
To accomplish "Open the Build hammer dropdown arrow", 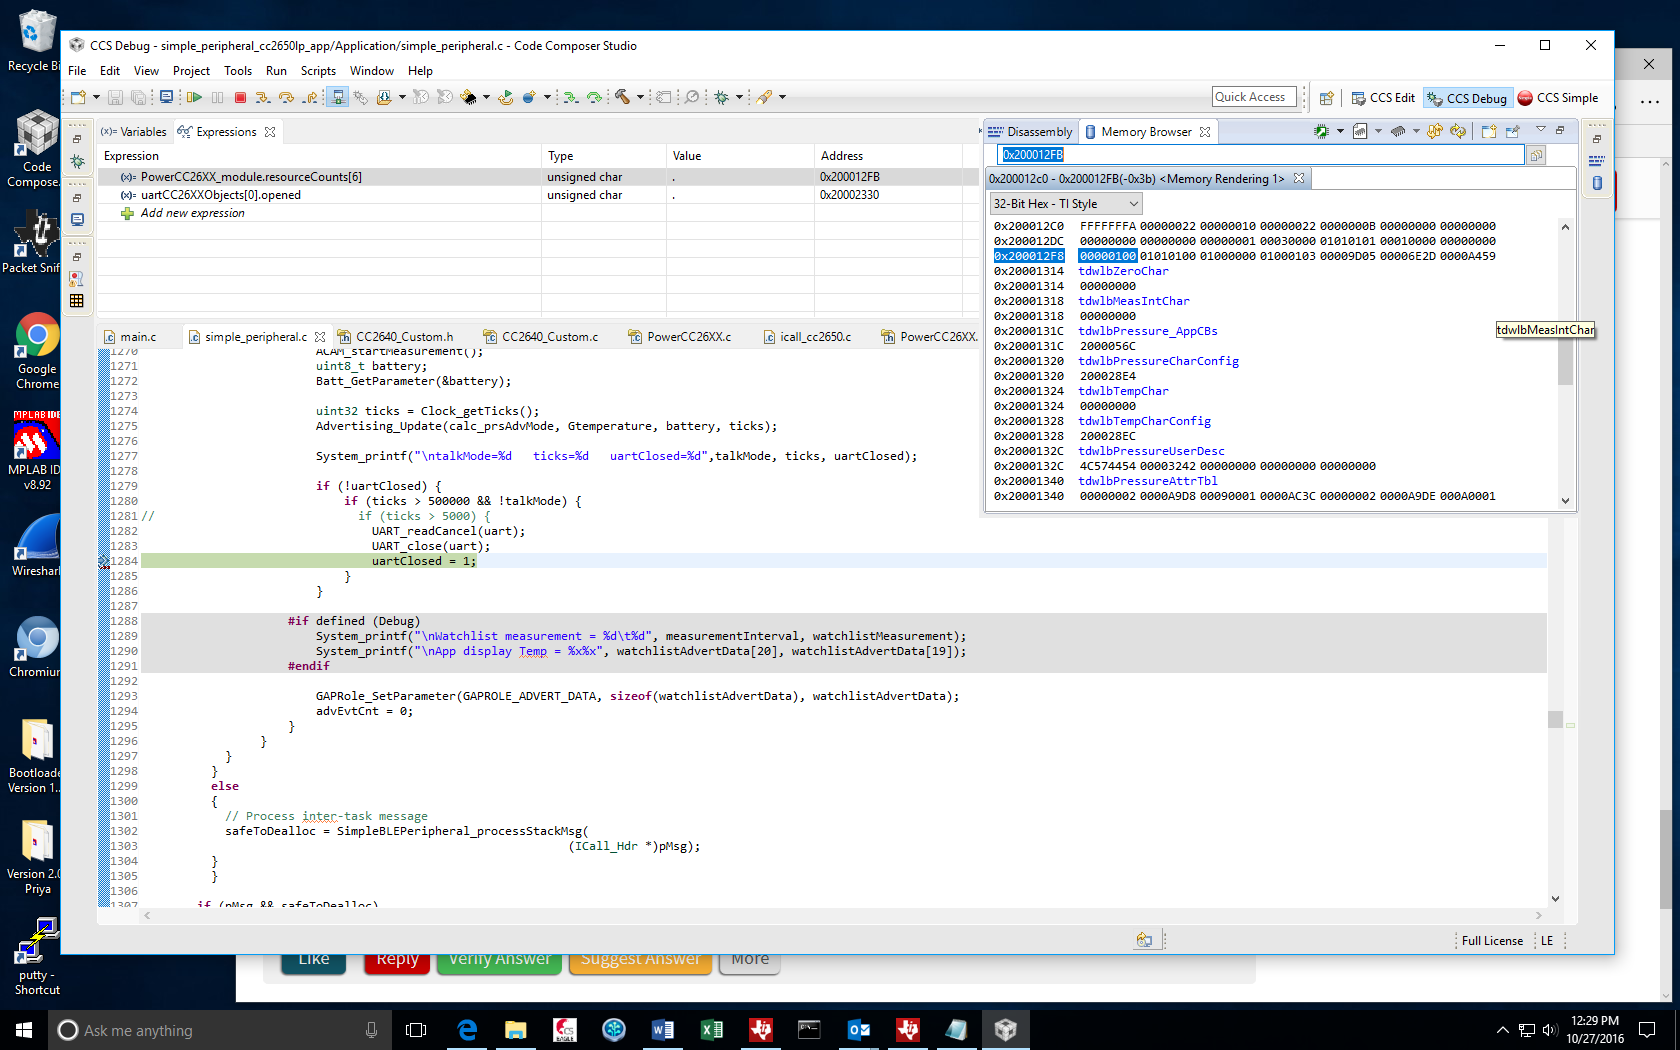I will pyautogui.click(x=640, y=97).
